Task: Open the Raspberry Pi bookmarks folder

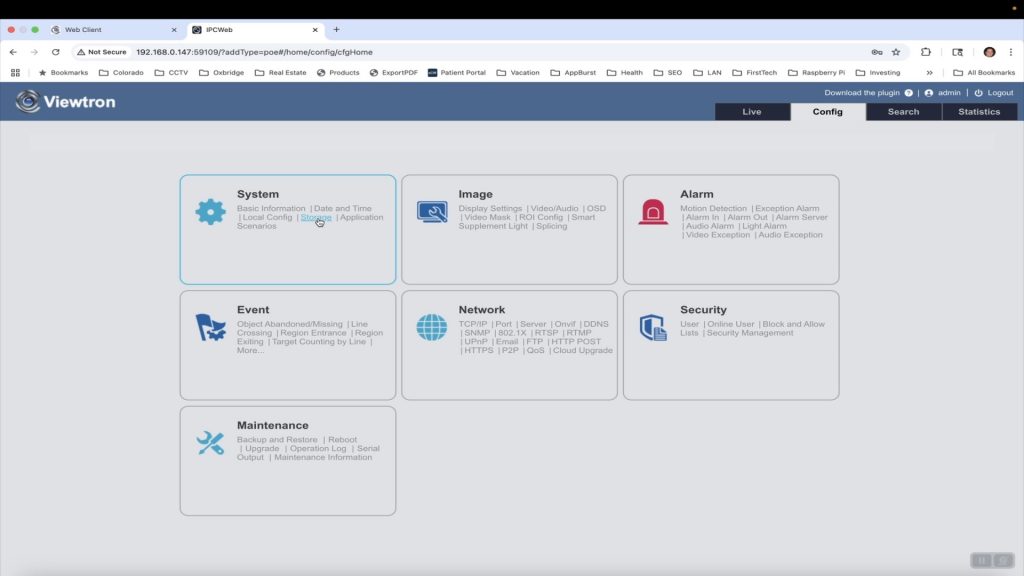Action: tap(816, 72)
